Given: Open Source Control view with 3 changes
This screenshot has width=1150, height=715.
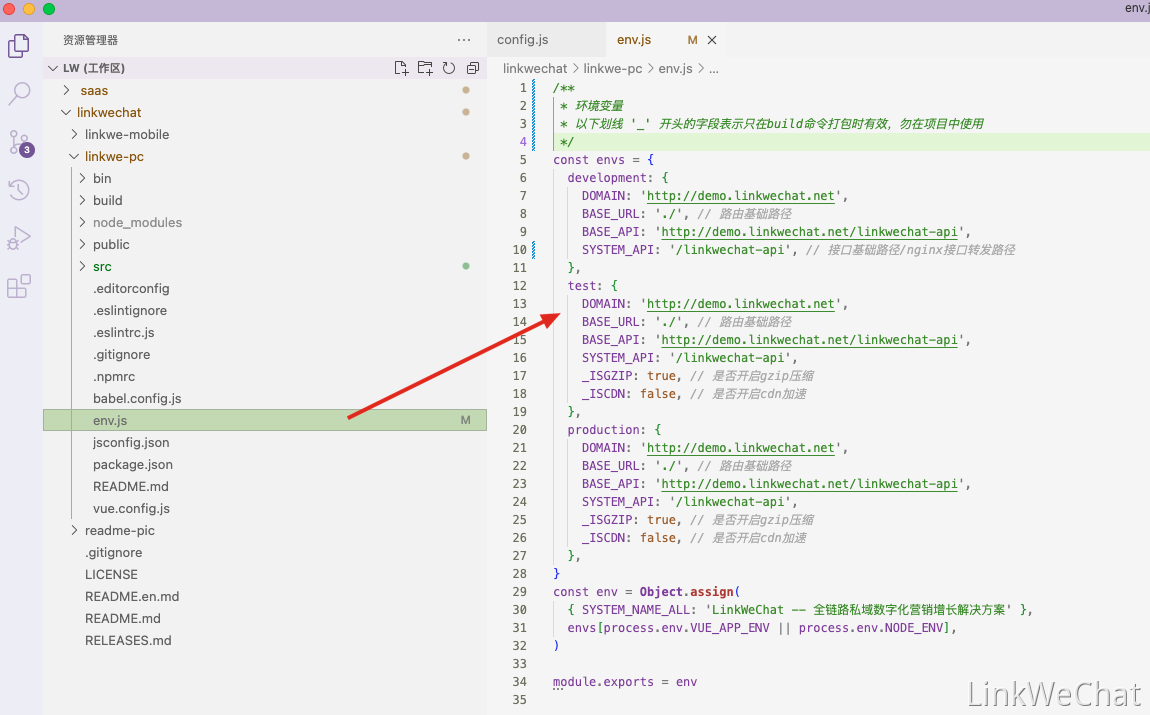Looking at the screenshot, I should coord(19,142).
